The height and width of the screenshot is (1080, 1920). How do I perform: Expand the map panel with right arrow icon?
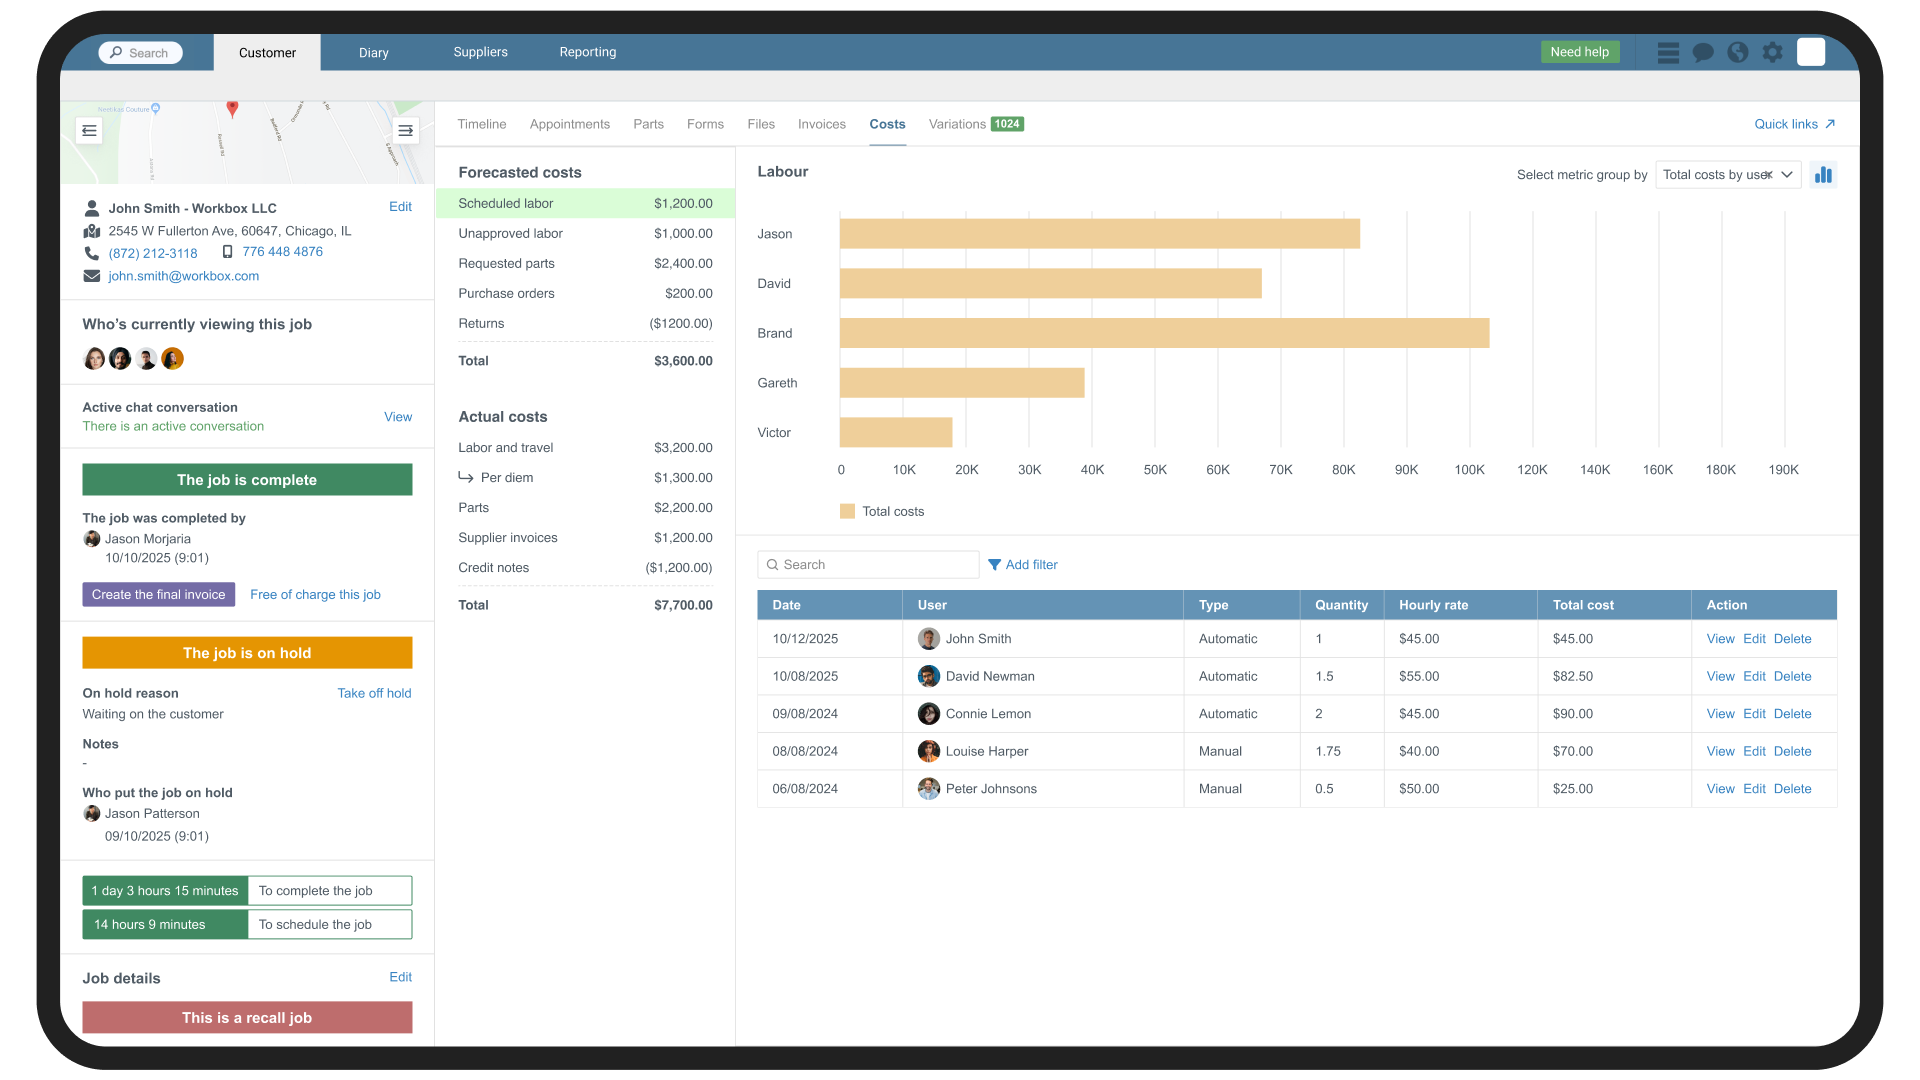point(406,130)
